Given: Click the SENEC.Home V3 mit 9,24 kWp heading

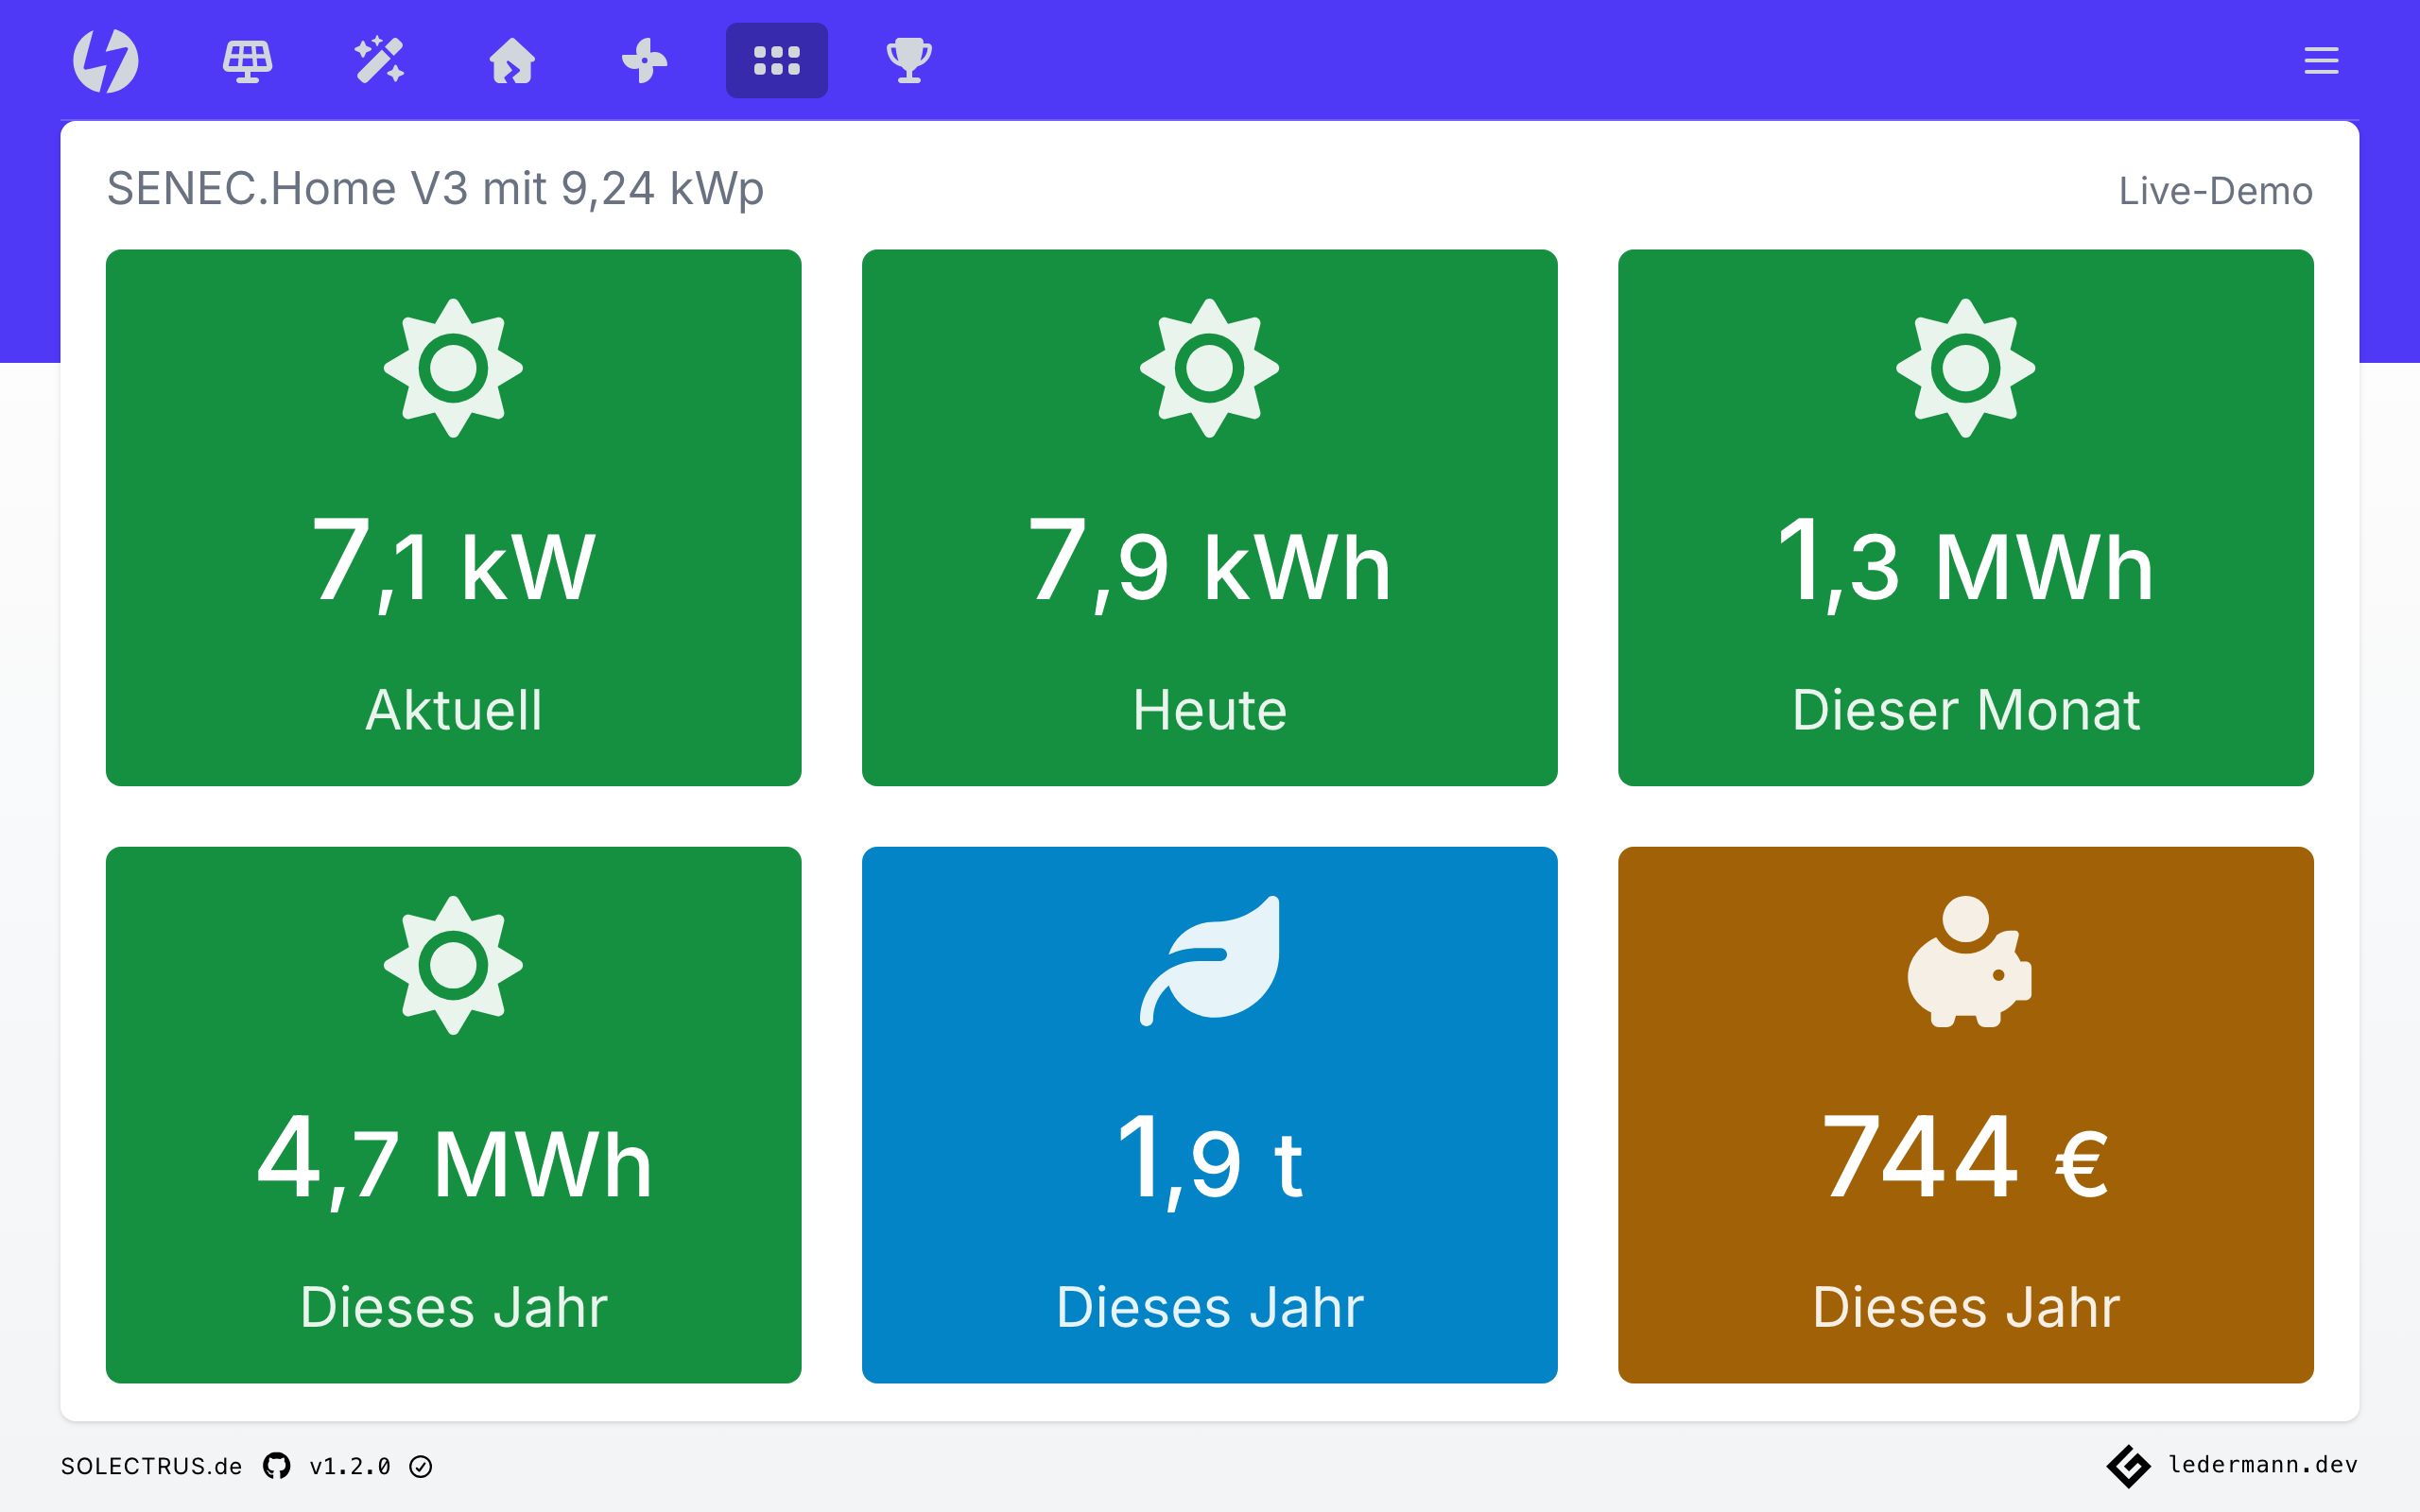Looking at the screenshot, I should 435,189.
